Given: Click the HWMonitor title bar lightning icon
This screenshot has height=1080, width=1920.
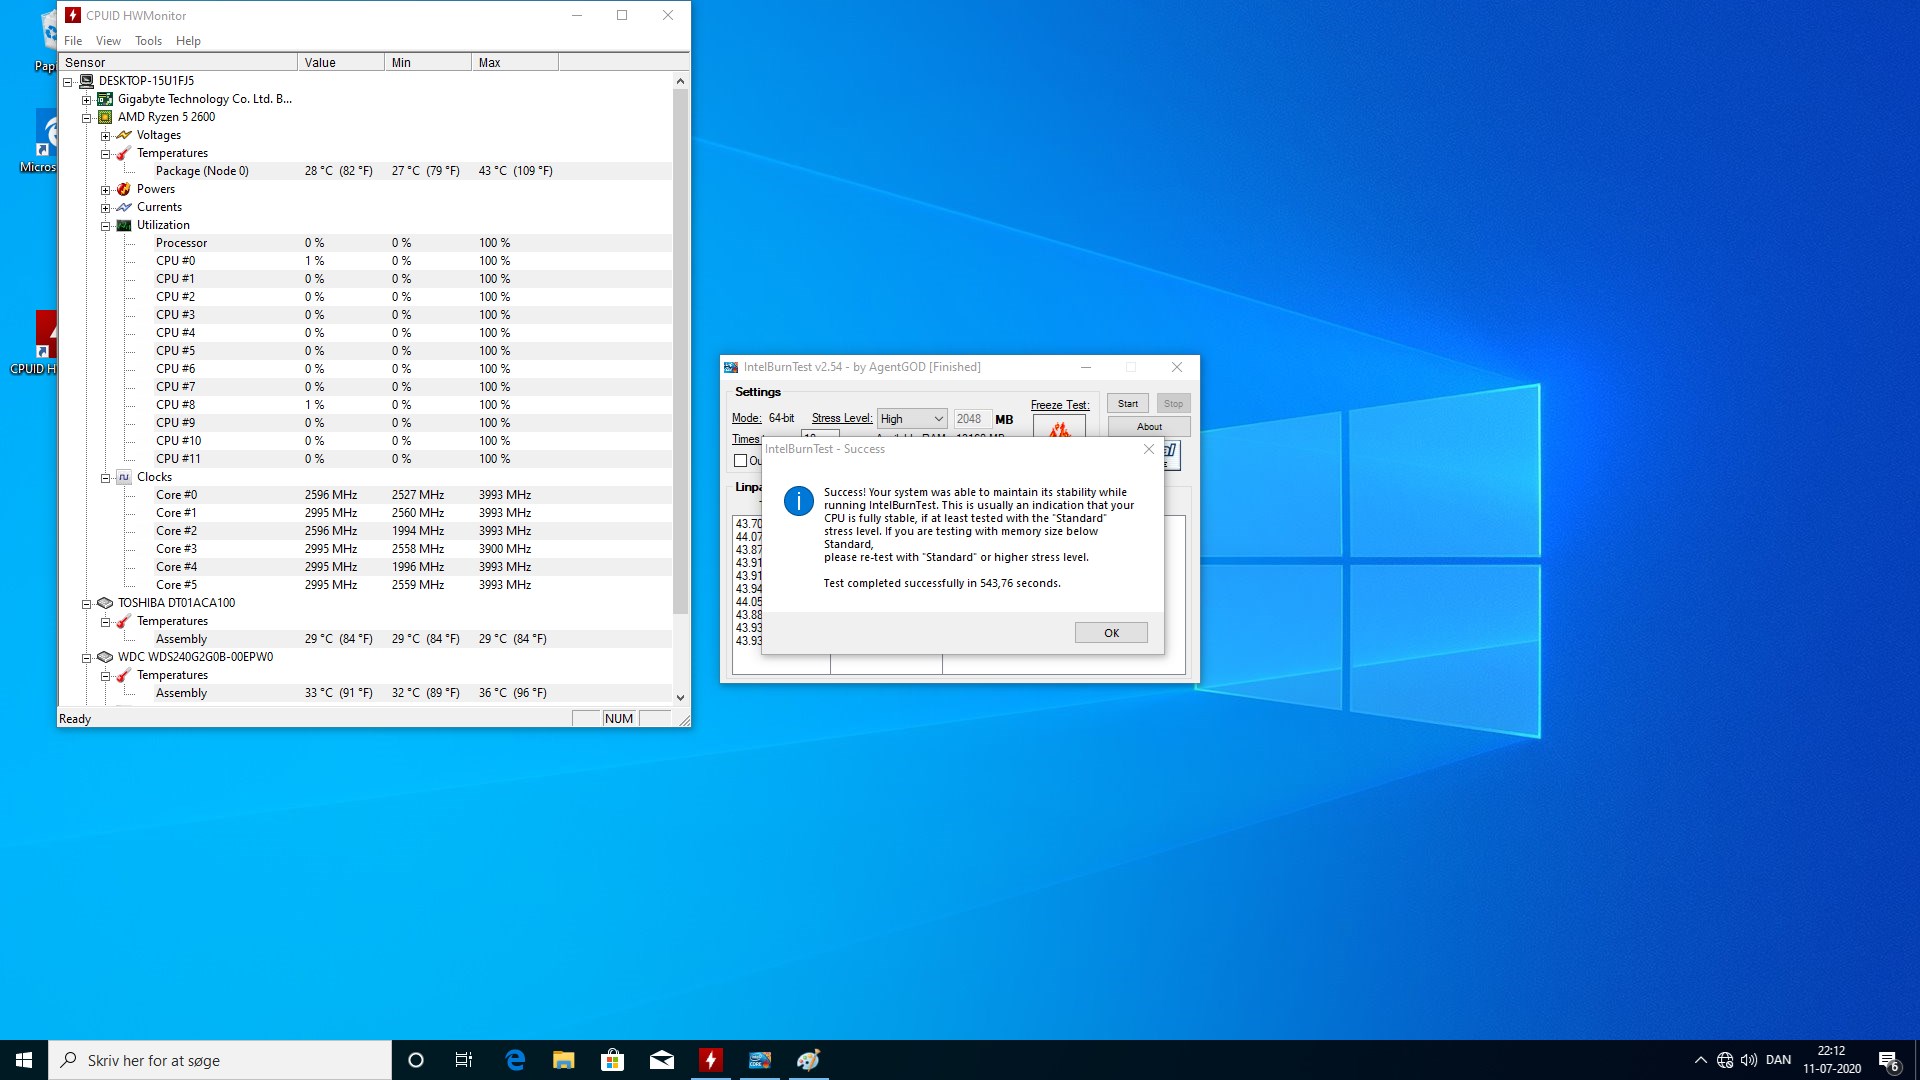Looking at the screenshot, I should (x=73, y=15).
